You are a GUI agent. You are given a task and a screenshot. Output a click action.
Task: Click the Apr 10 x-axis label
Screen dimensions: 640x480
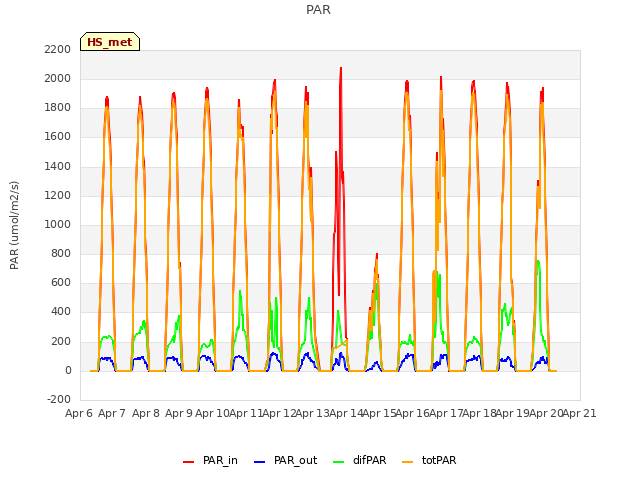(212, 413)
